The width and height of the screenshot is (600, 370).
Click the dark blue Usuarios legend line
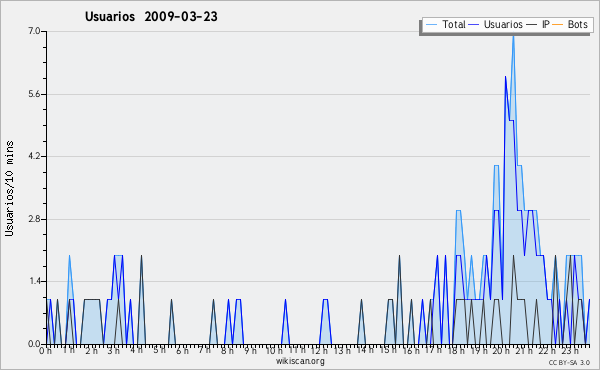click(x=473, y=25)
